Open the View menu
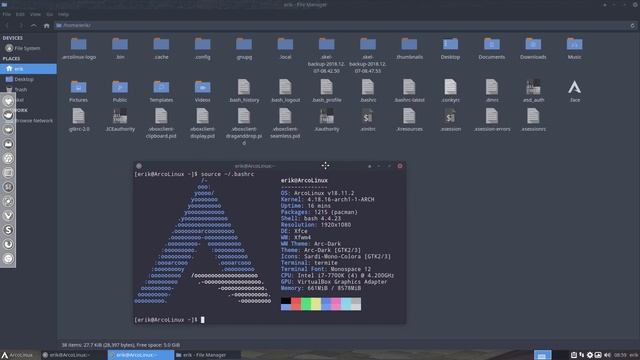Screen dimensions: 640x360 (35, 14)
